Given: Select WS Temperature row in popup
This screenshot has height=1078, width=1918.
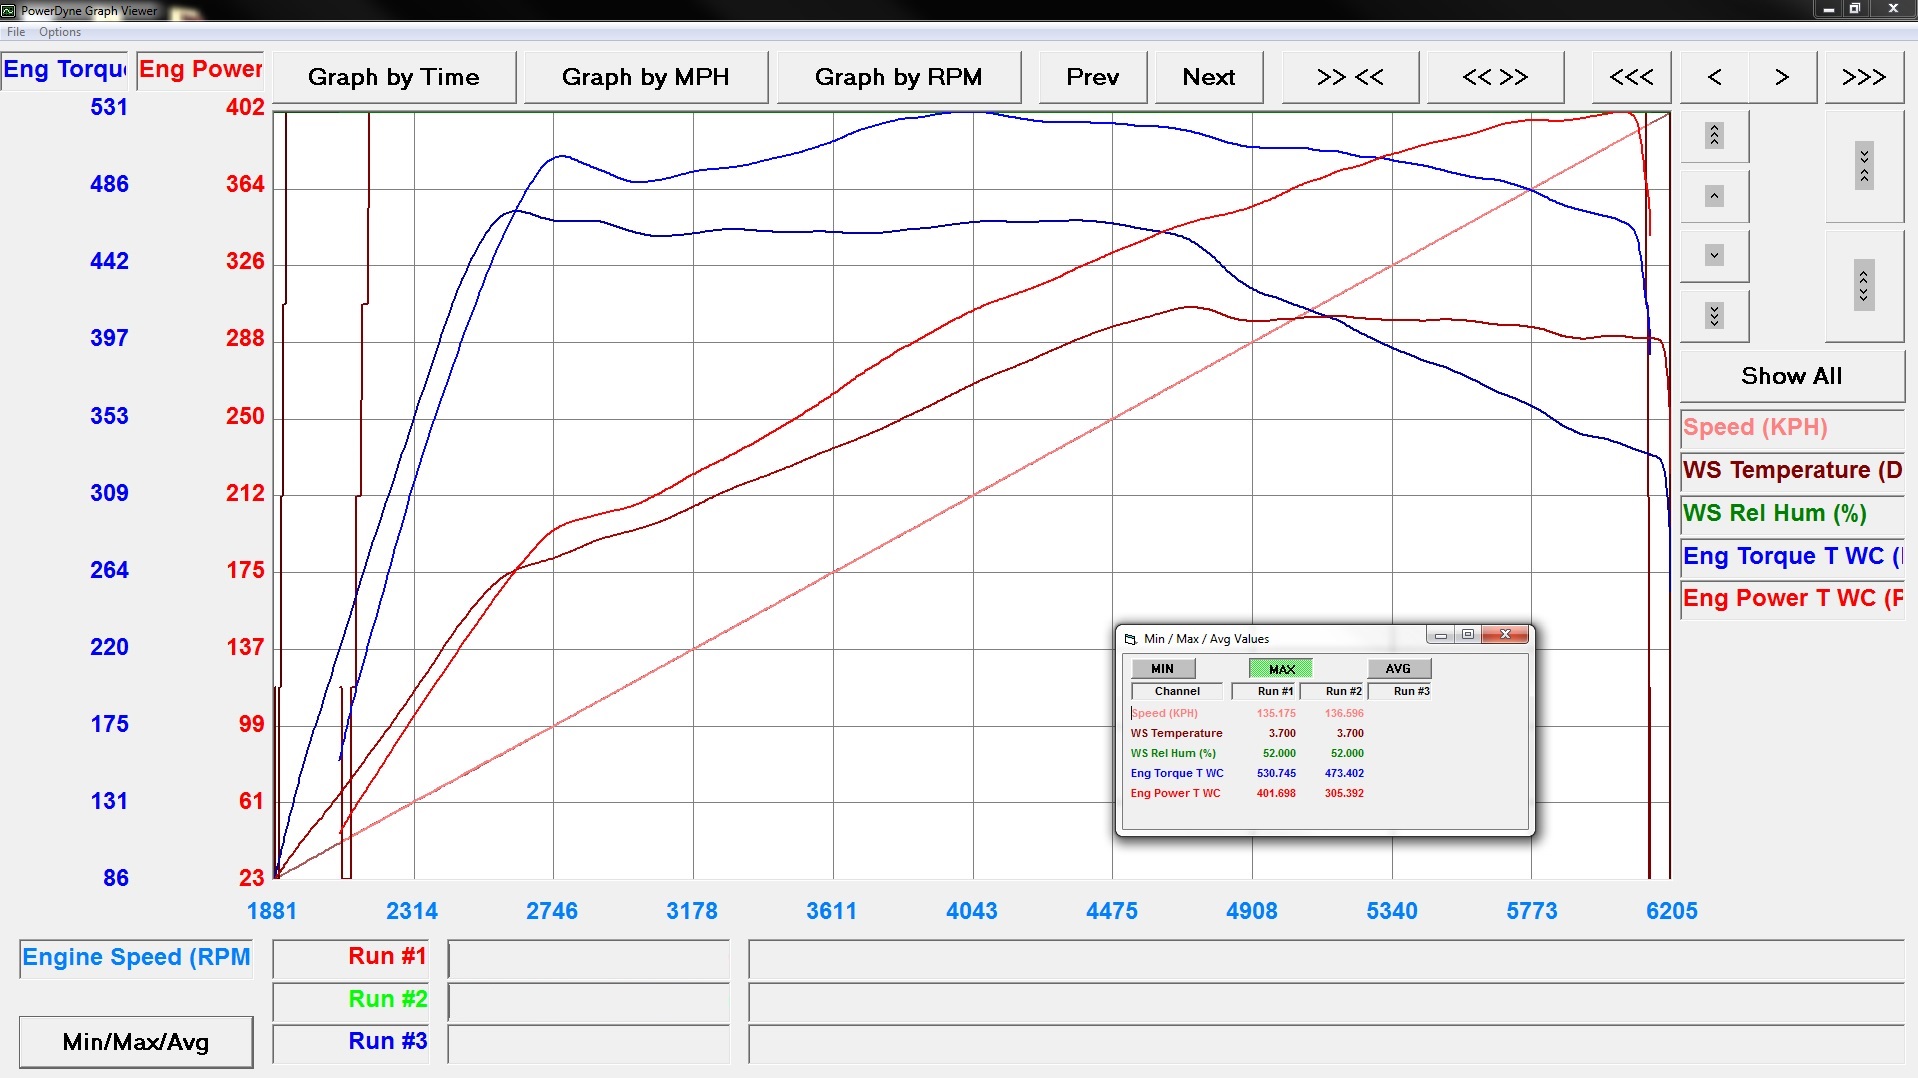Looking at the screenshot, I should (1177, 733).
